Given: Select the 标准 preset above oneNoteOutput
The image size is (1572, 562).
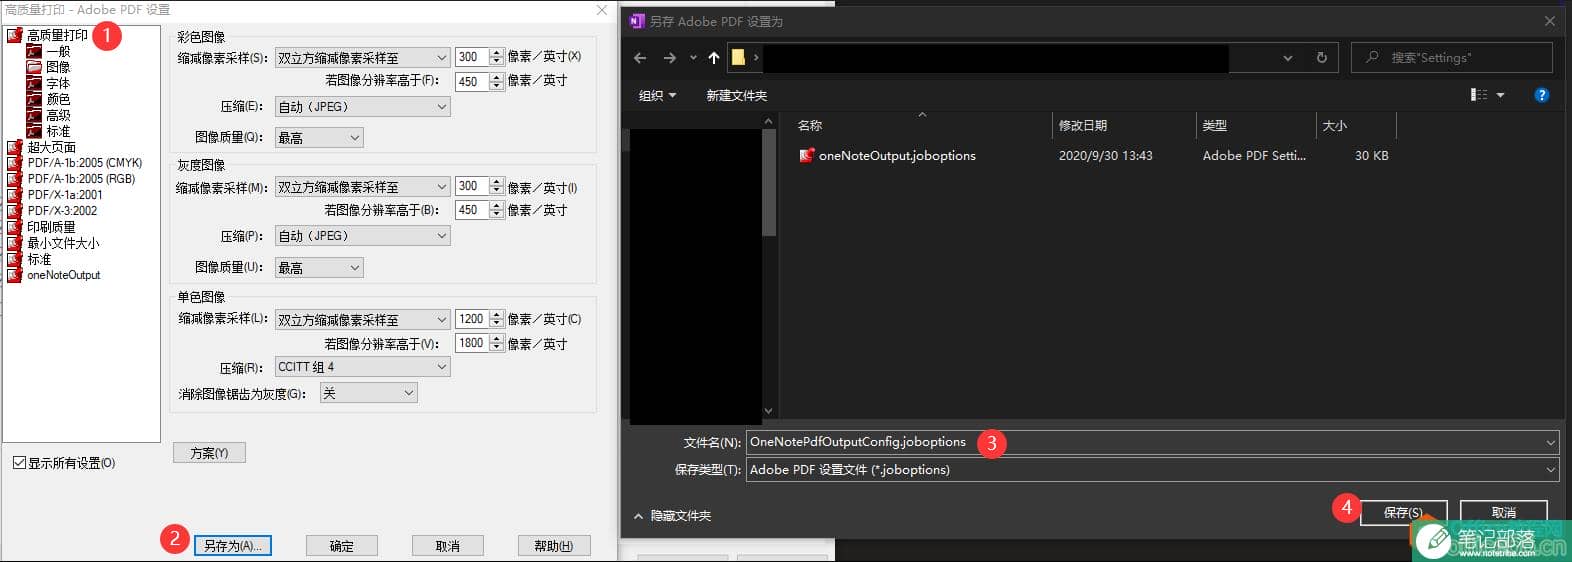Looking at the screenshot, I should point(39,259).
